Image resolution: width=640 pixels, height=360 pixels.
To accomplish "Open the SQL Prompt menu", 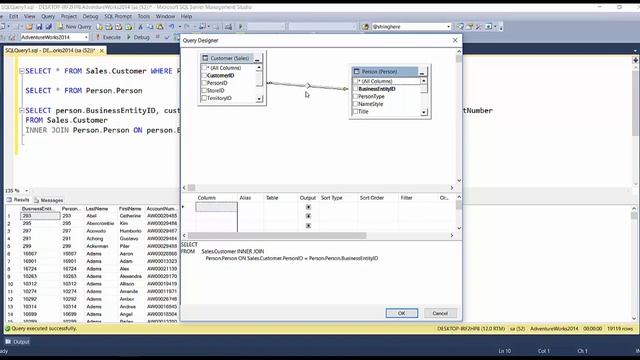I will click(118, 16).
